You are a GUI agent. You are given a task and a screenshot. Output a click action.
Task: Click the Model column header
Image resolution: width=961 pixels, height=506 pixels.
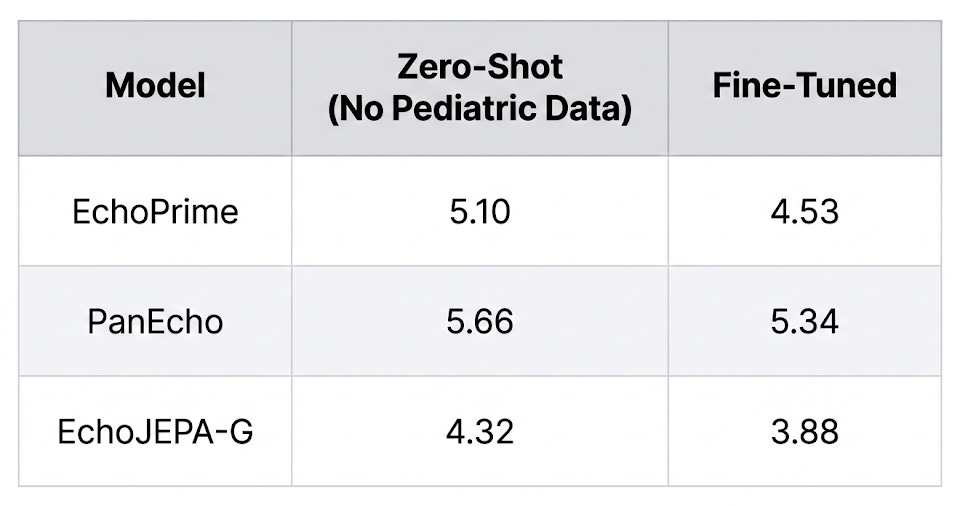click(x=155, y=88)
